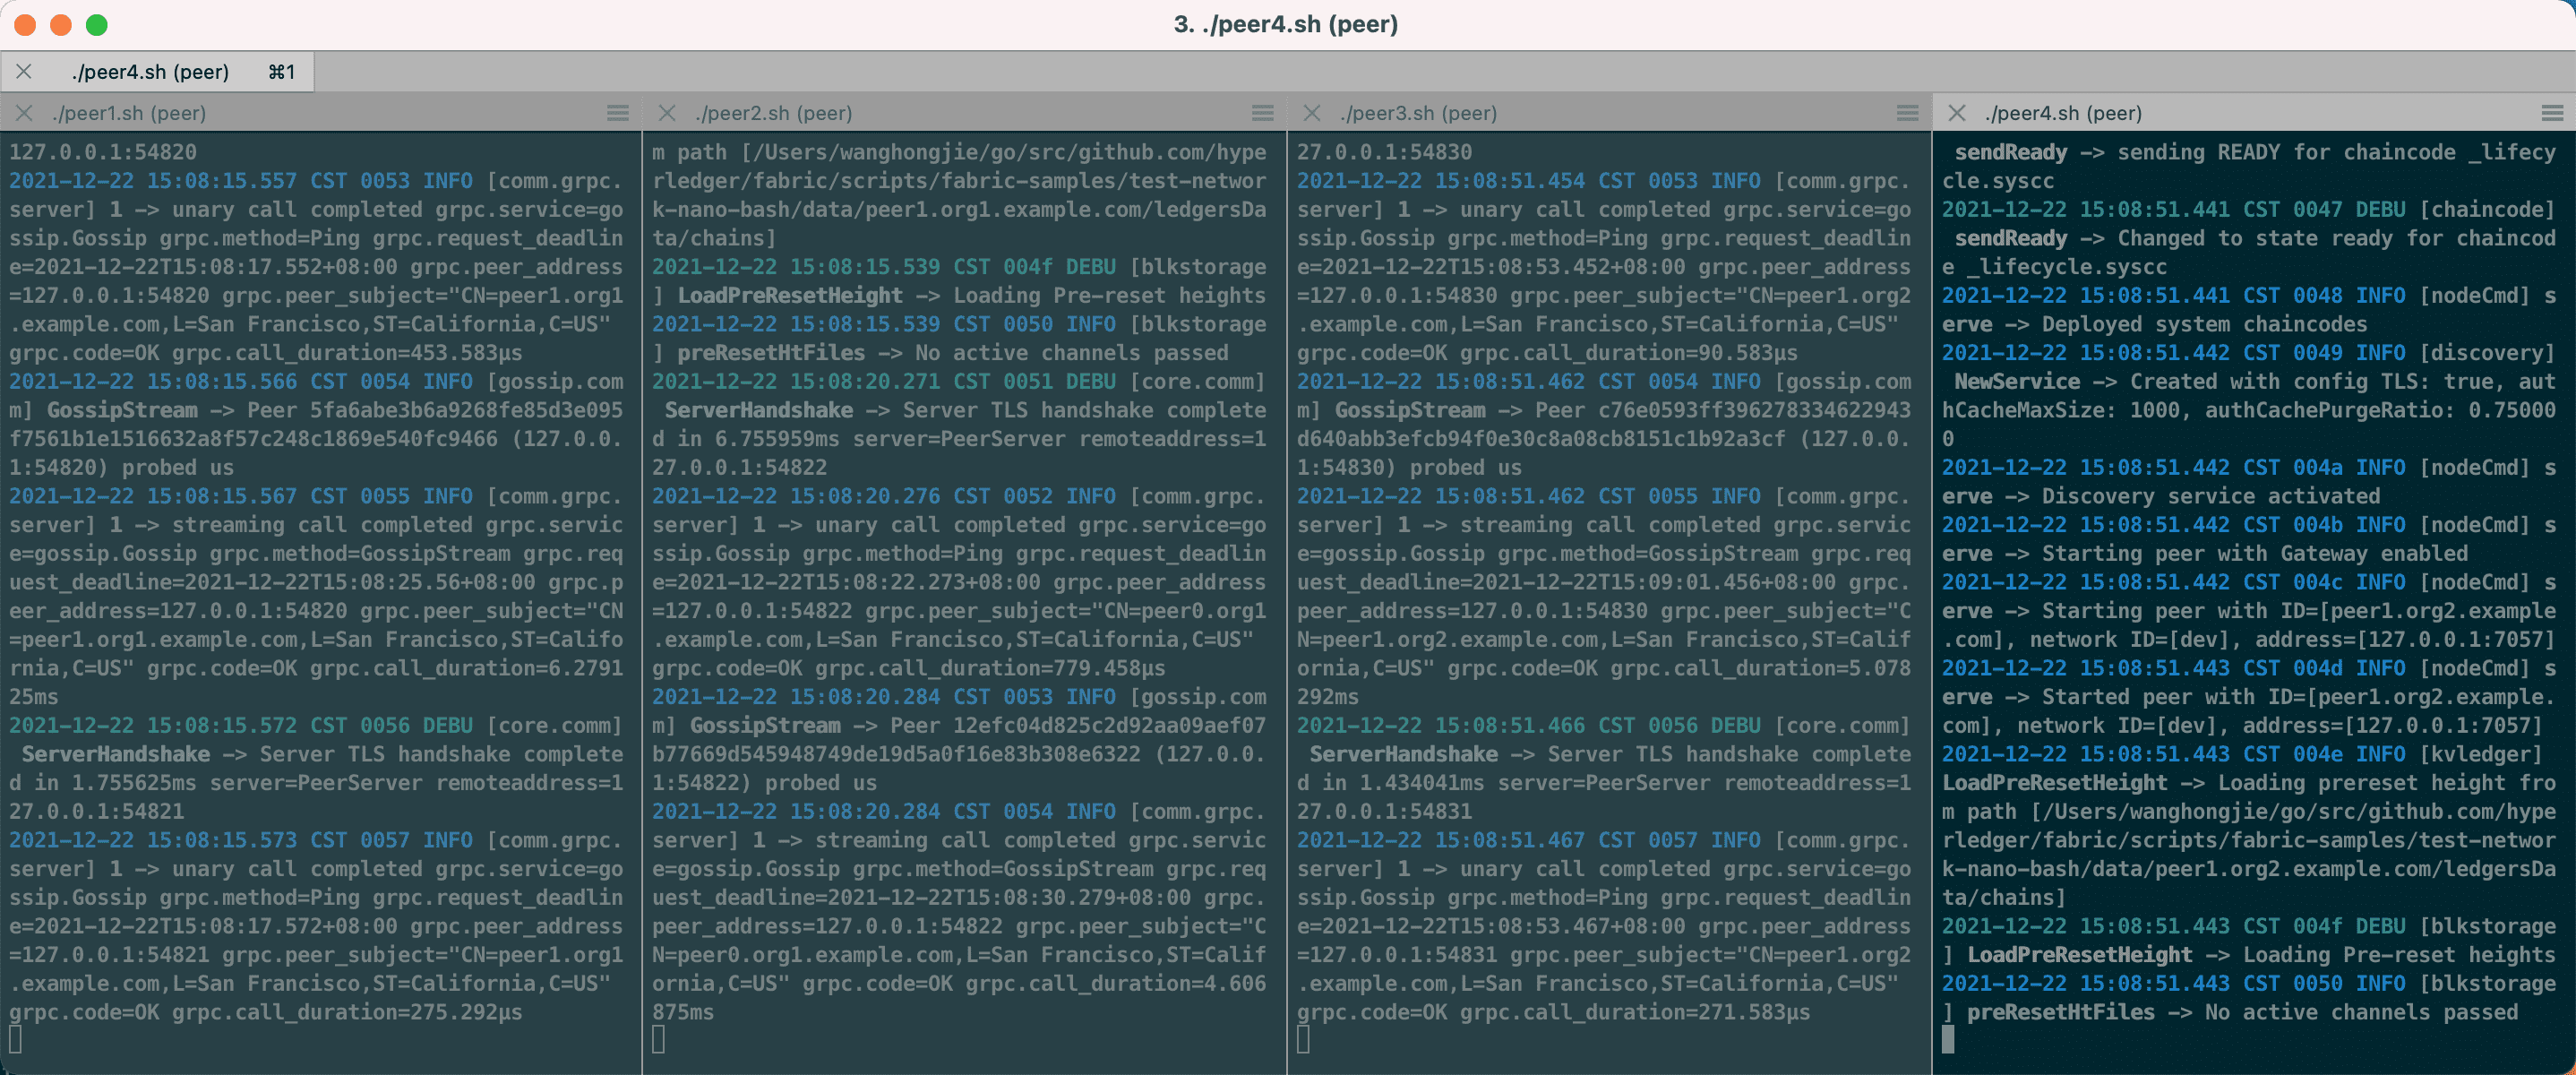
Task: Close the peer2.sh pane with its X
Action: tap(667, 113)
